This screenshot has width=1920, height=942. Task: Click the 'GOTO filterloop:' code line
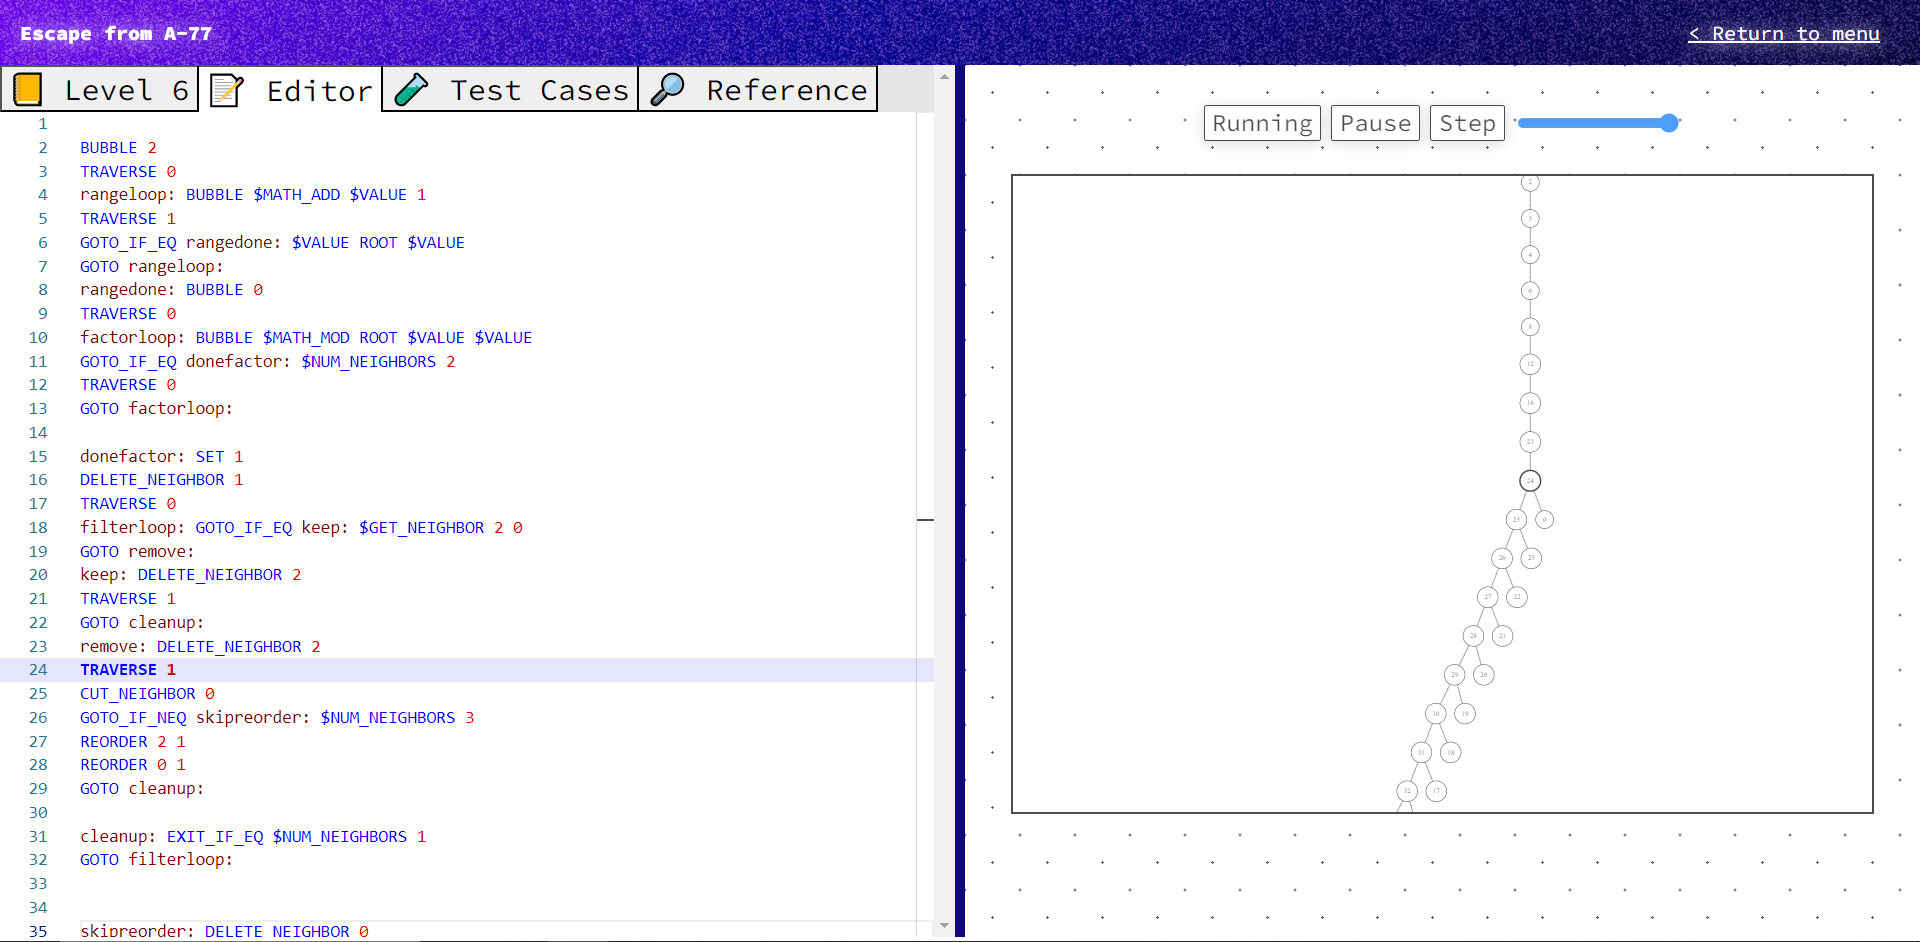click(x=156, y=860)
